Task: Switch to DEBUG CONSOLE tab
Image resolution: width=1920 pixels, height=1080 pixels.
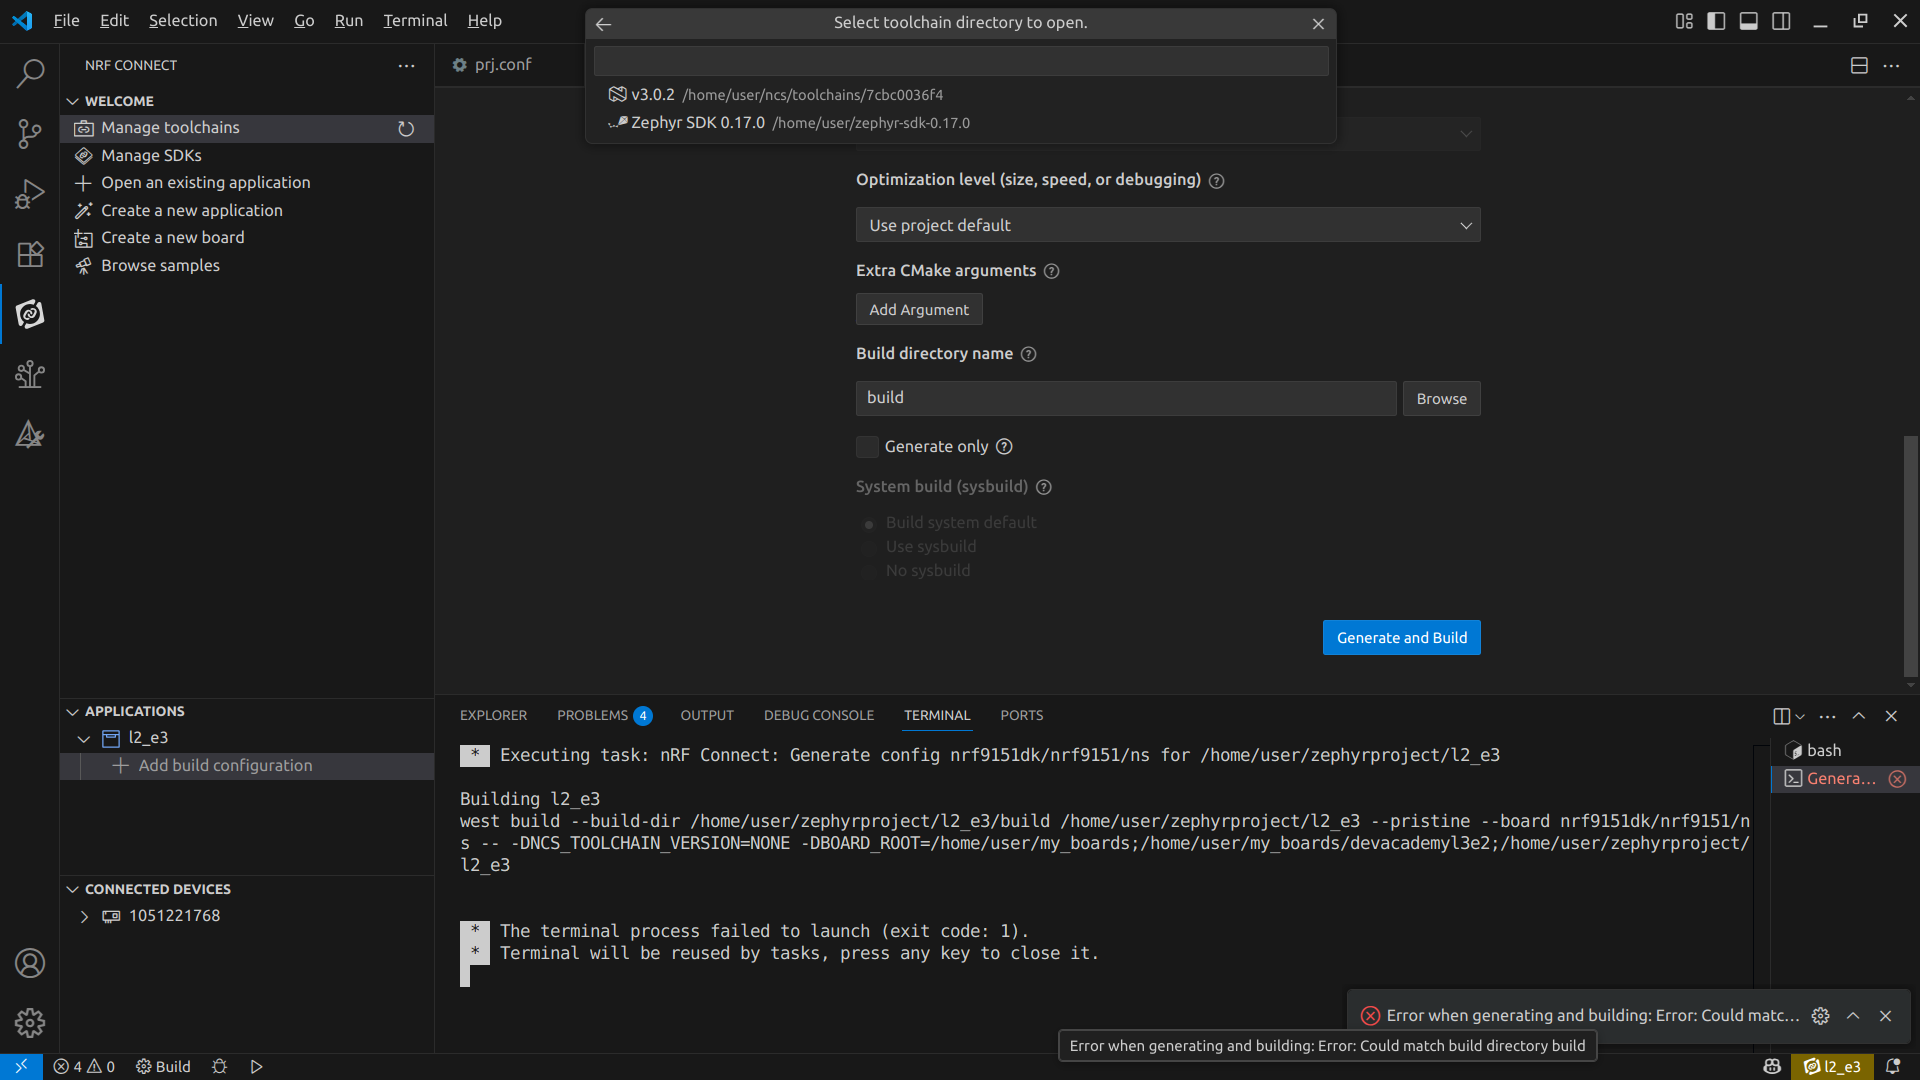Action: [819, 716]
